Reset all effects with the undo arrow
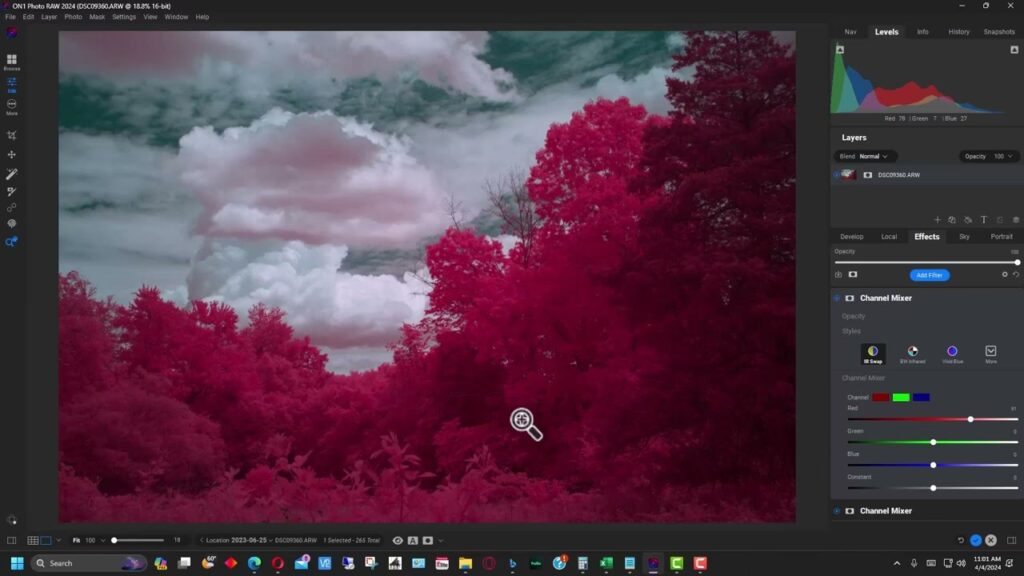This screenshot has height=576, width=1024. click(x=1016, y=274)
